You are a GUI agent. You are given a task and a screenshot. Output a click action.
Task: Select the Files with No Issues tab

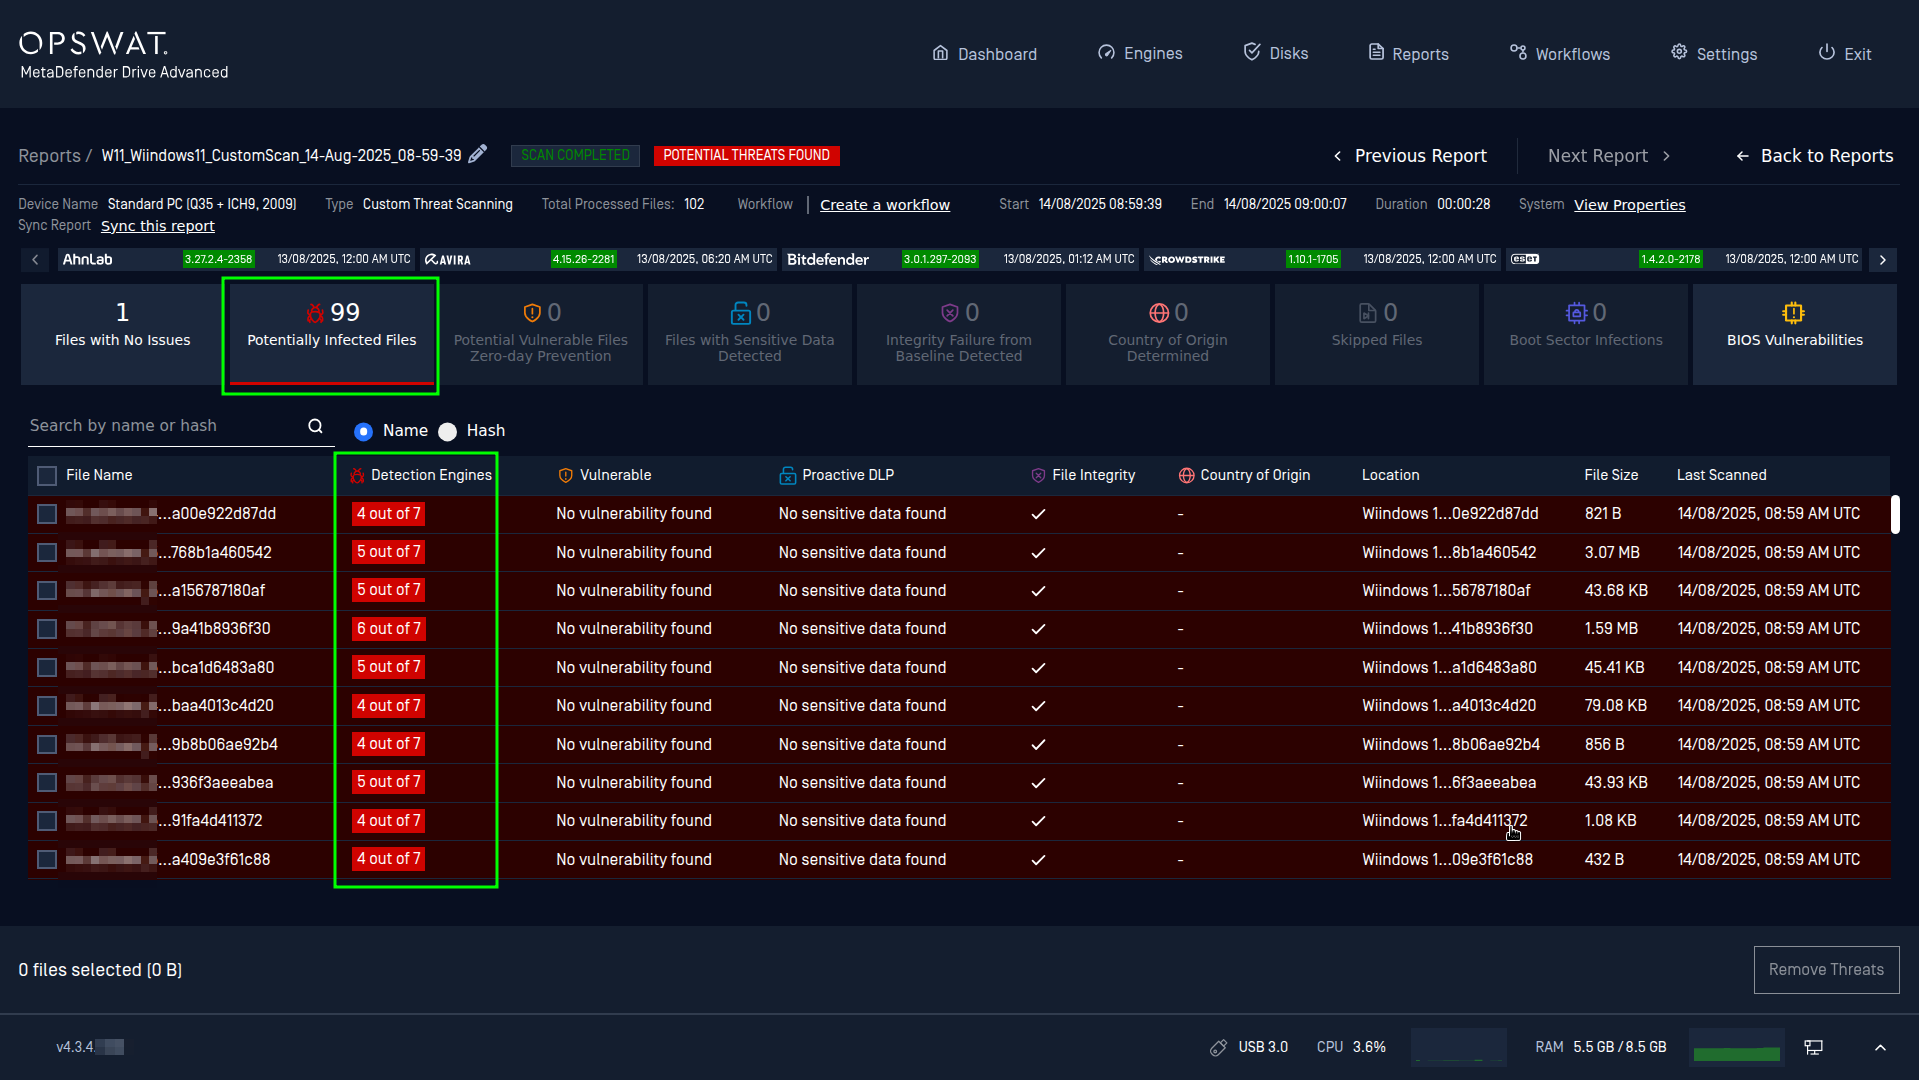click(123, 334)
